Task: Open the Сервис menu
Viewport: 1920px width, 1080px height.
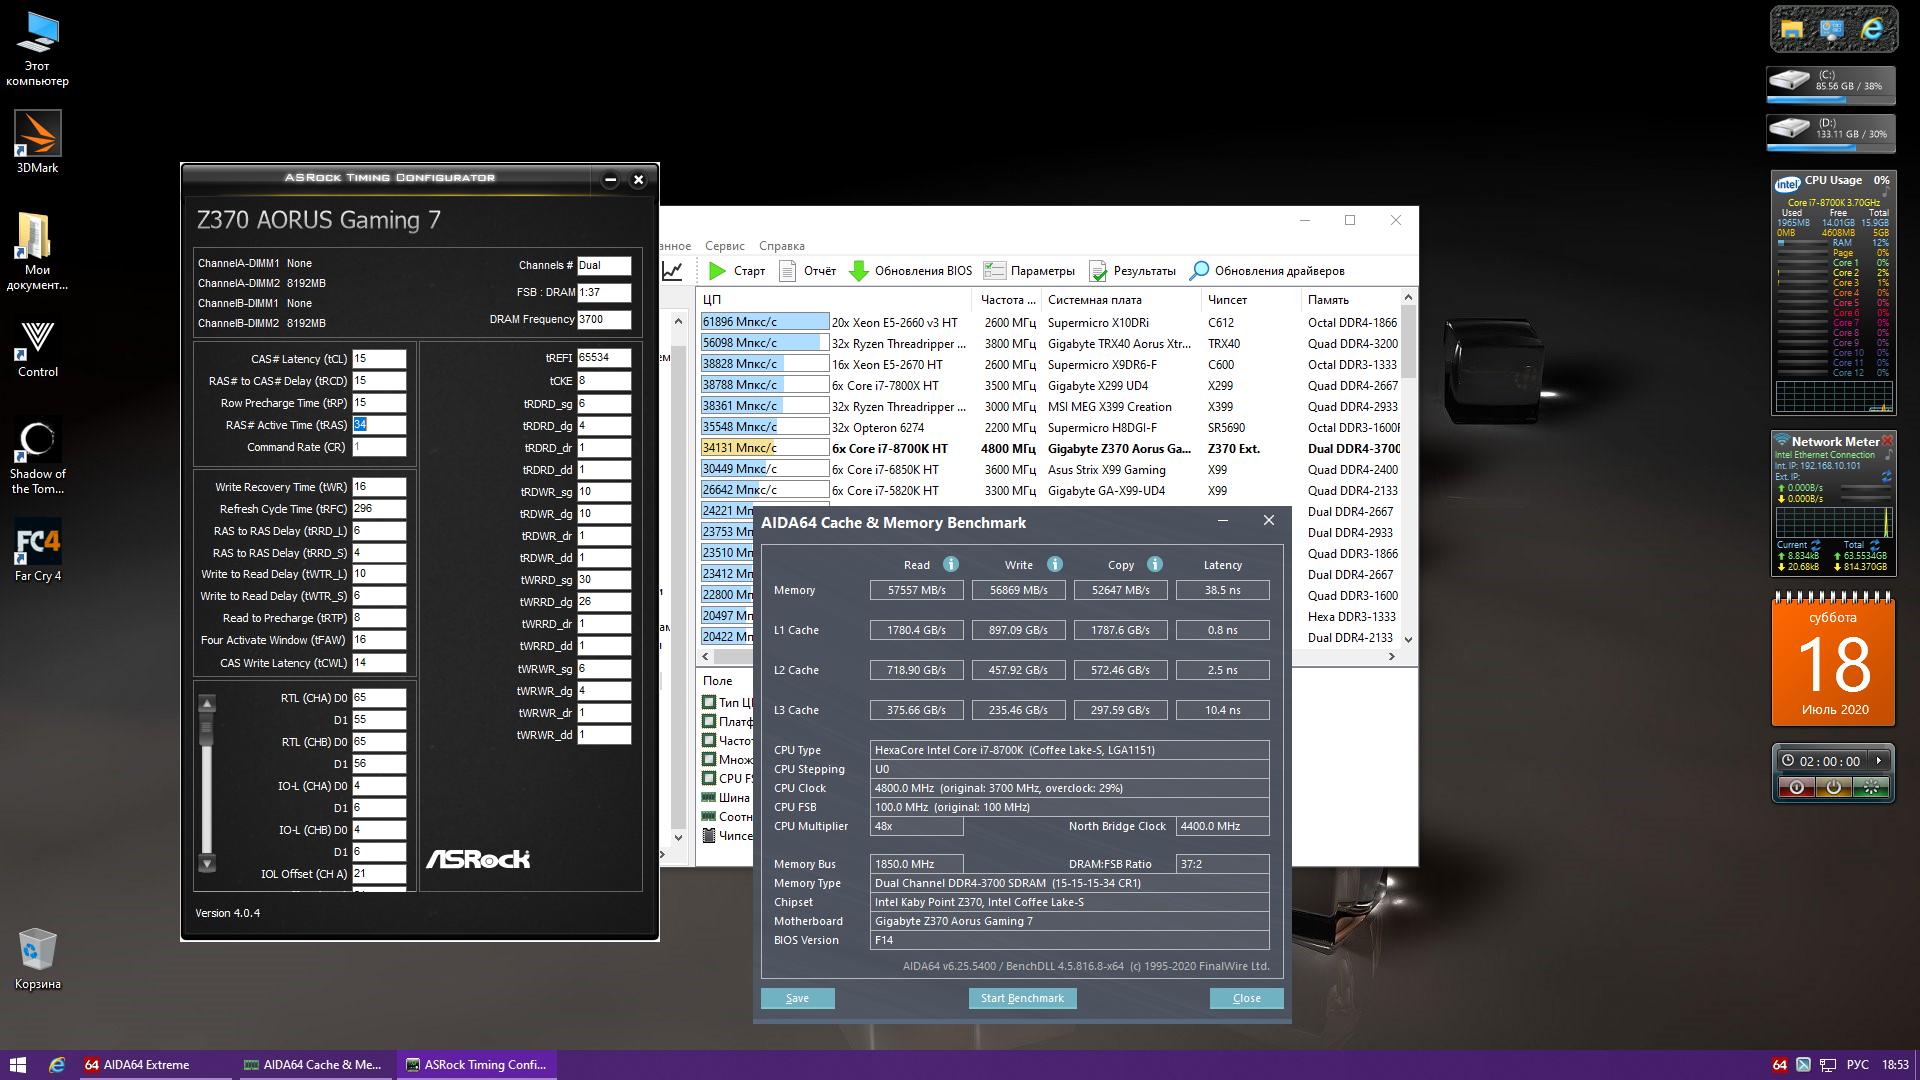Action: pyautogui.click(x=724, y=246)
